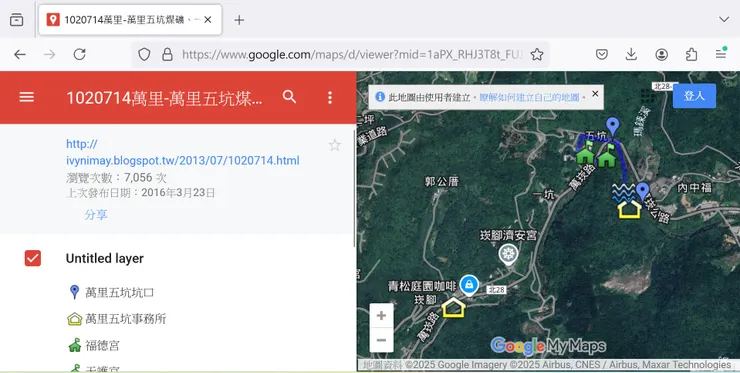
Task: Bookmark this page with star
Action: click(537, 55)
